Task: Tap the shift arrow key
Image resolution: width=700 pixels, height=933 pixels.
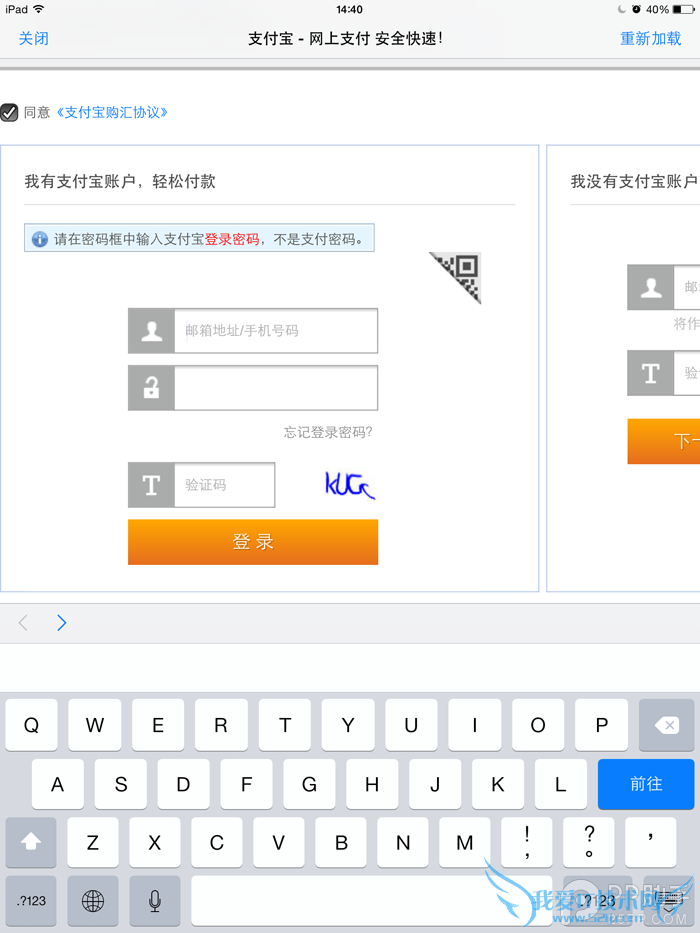Action: pyautogui.click(x=31, y=842)
